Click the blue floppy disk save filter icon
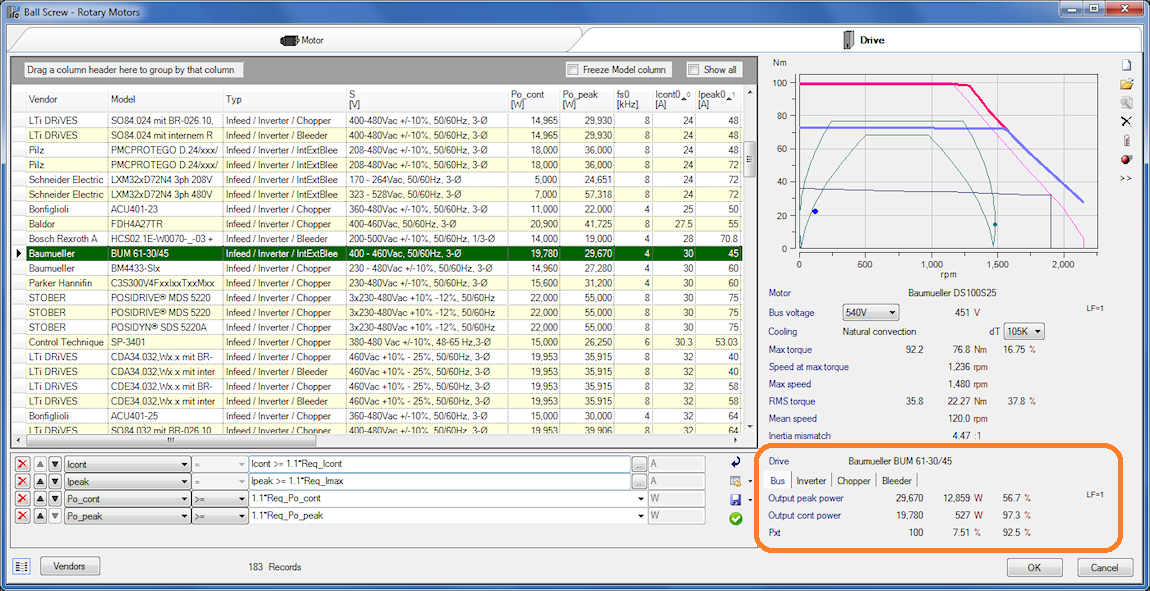The image size is (1150, 591). pos(735,499)
